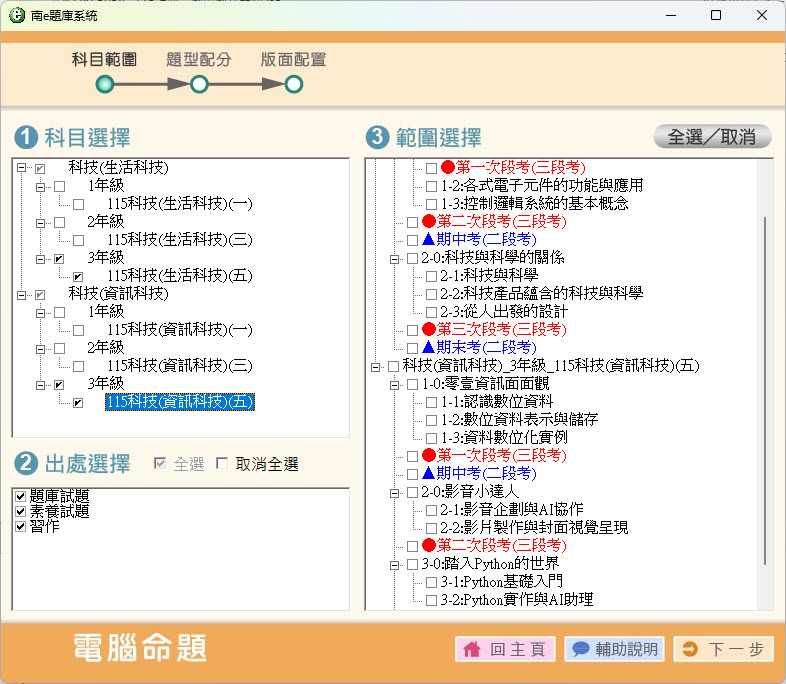Select 115科技(資訊科技)(三) tree item
This screenshot has height=684, width=786.
coord(180,366)
